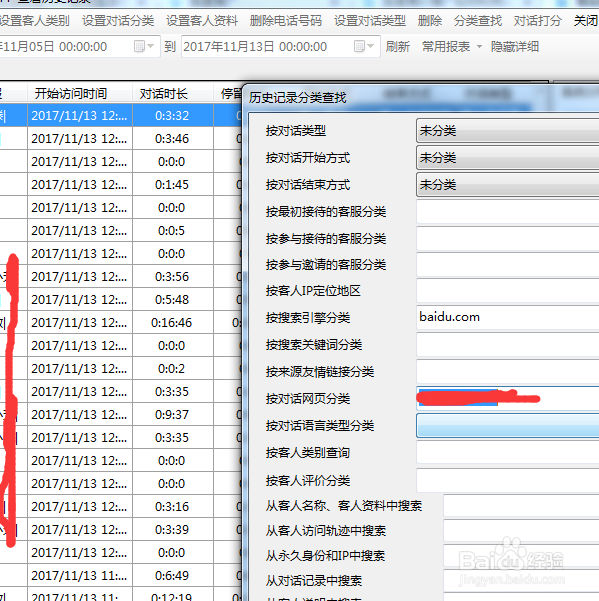Click search engine field containing baidu.com
This screenshot has height=601, width=599.
tap(507, 317)
